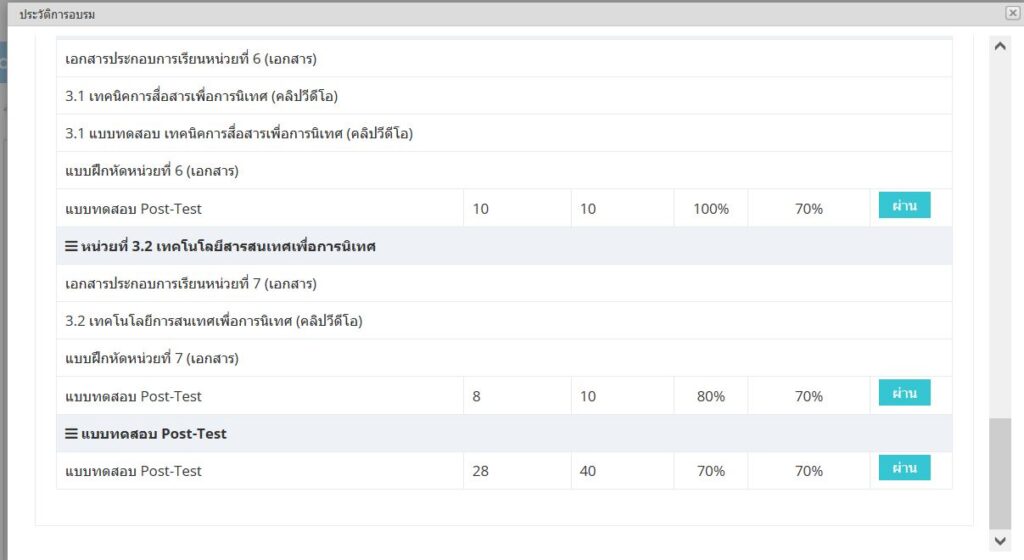Screen dimensions: 1024x560
Task: Click the scrollbar down arrow
Action: [x=1000, y=540]
